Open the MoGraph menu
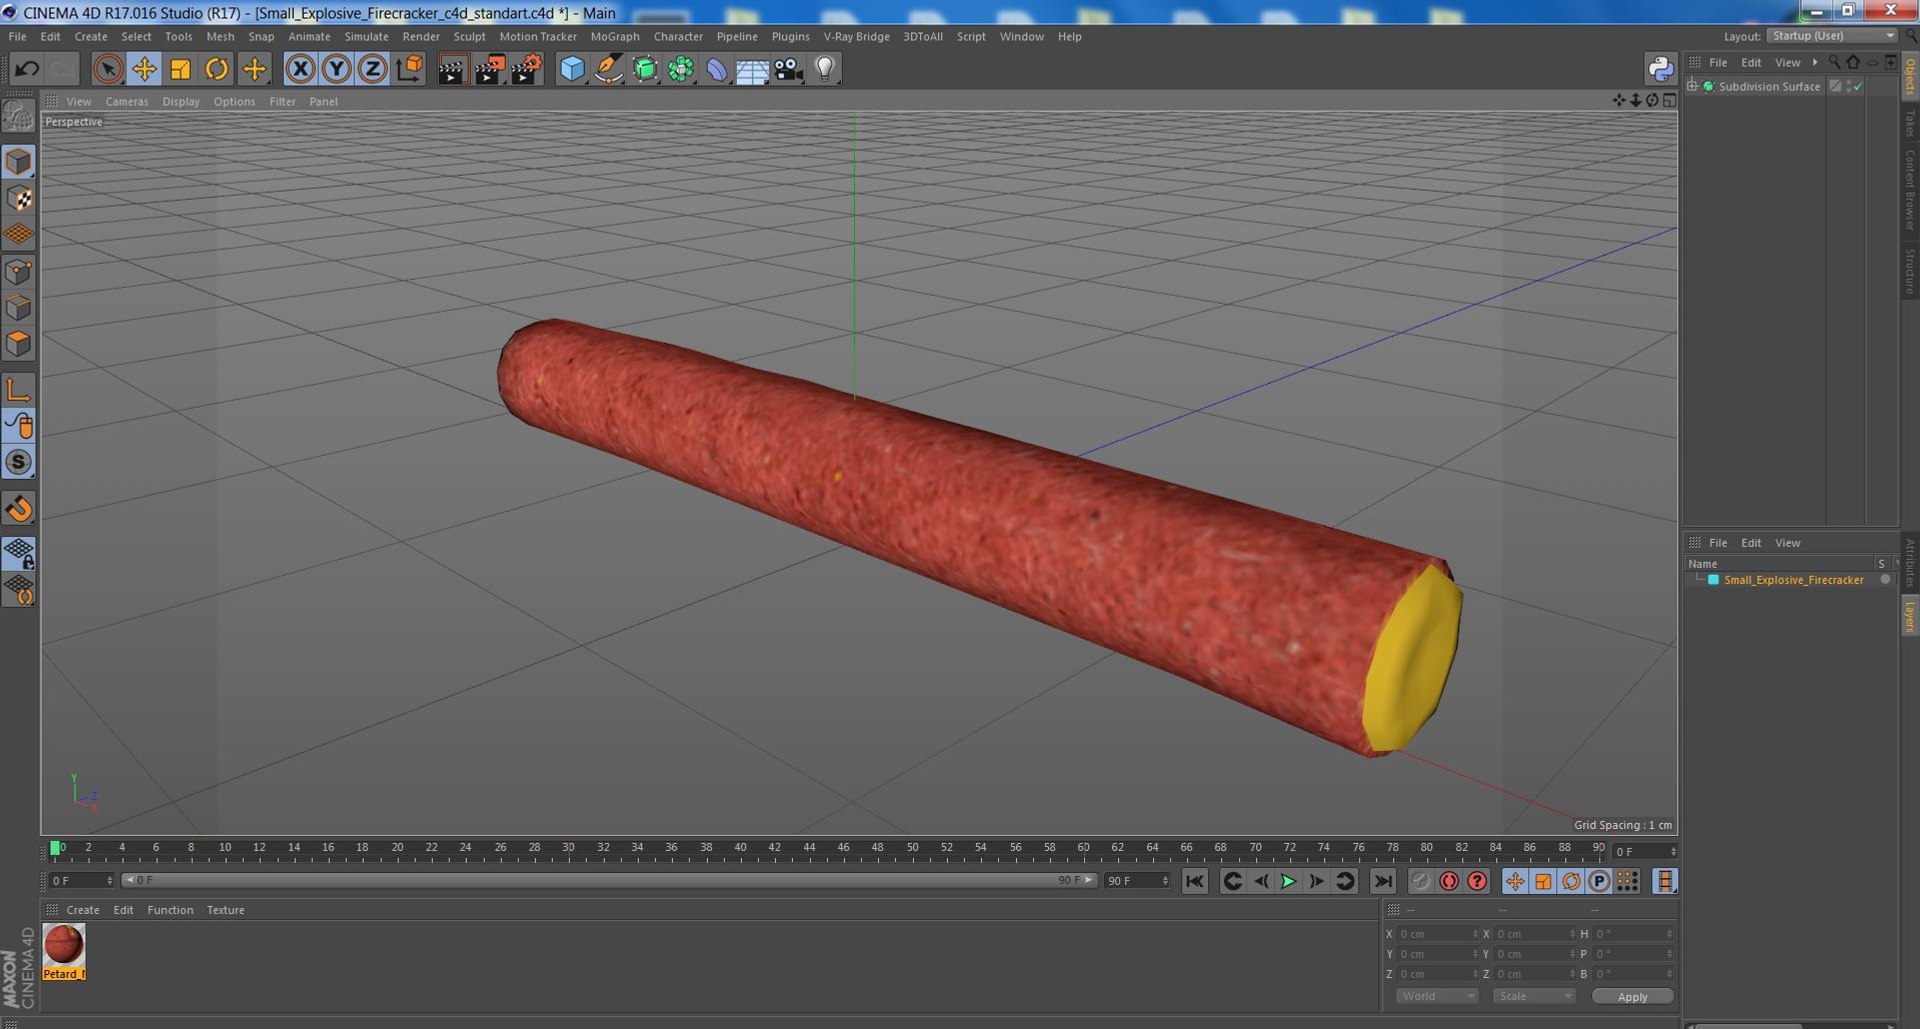 click(614, 36)
